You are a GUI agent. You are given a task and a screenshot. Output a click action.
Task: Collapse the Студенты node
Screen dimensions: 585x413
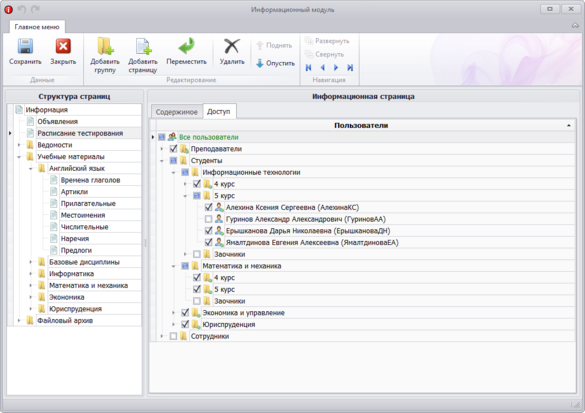(162, 161)
